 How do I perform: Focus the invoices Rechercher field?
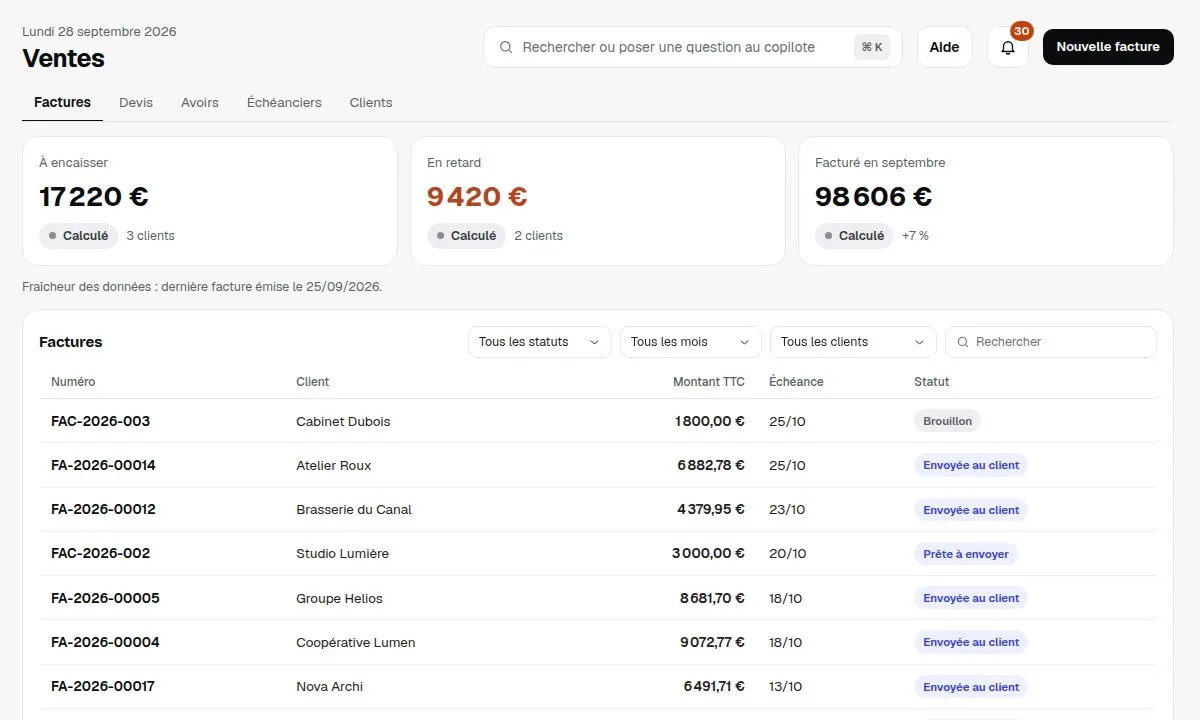tap(1051, 342)
